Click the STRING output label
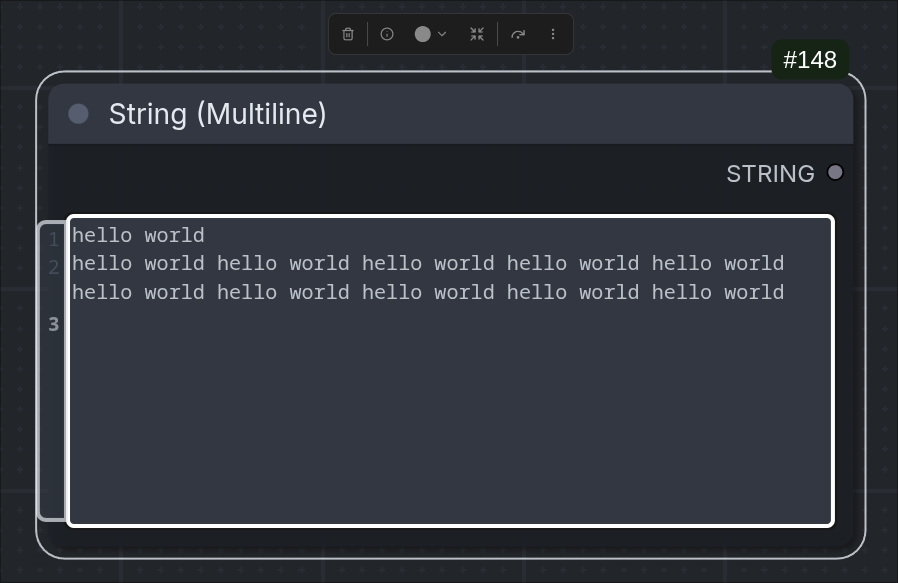898x583 pixels. [x=770, y=174]
